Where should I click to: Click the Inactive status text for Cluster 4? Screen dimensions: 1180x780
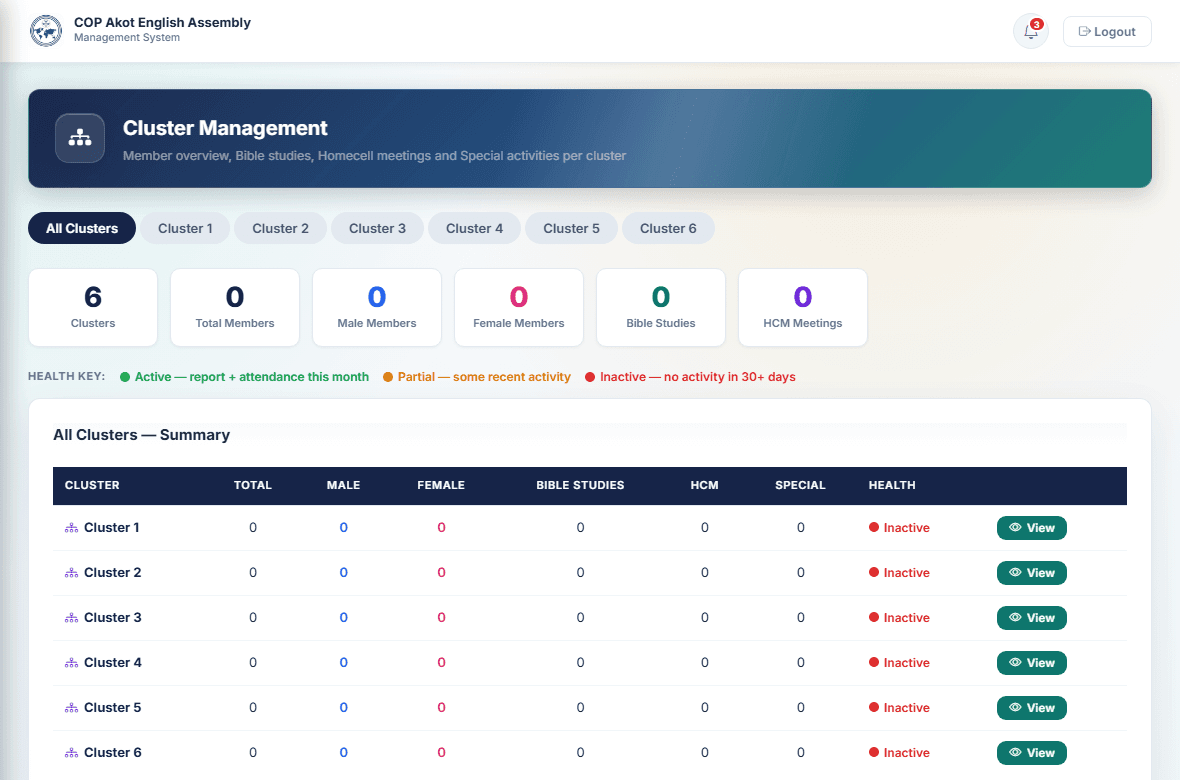[x=906, y=663]
